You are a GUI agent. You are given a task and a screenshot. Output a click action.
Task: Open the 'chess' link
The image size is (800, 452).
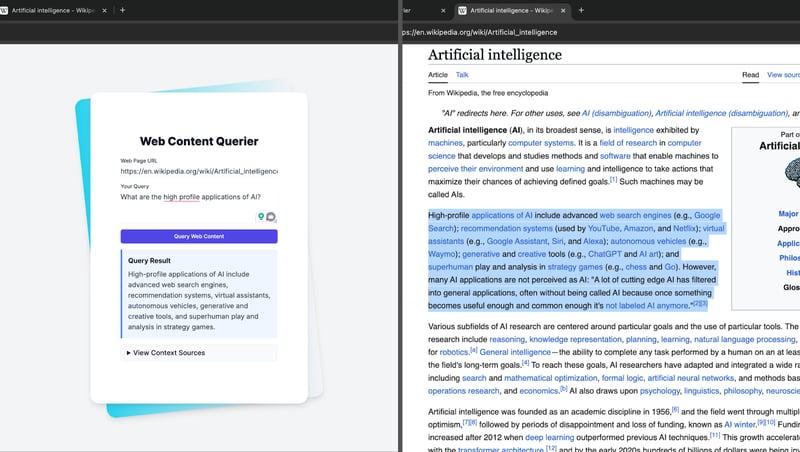(636, 267)
